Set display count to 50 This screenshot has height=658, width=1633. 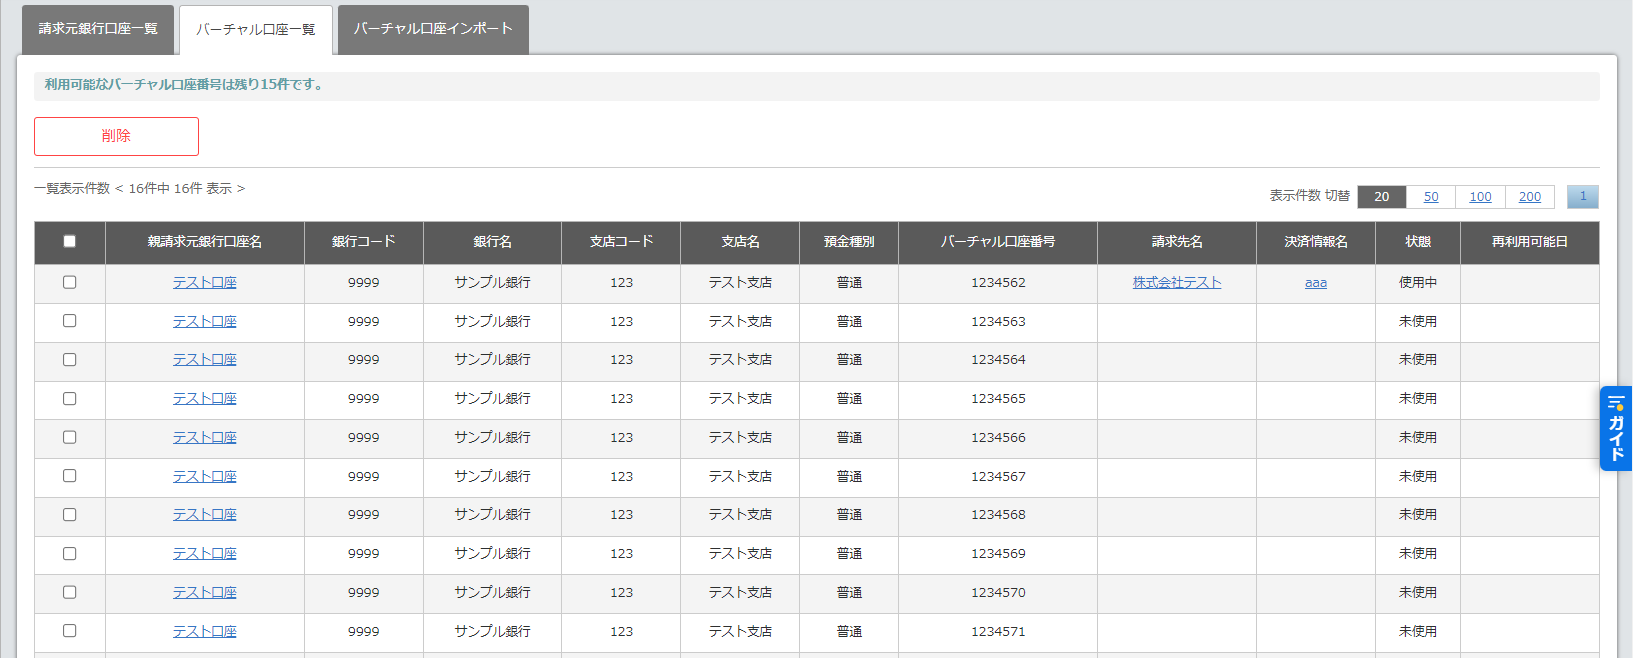(1431, 197)
